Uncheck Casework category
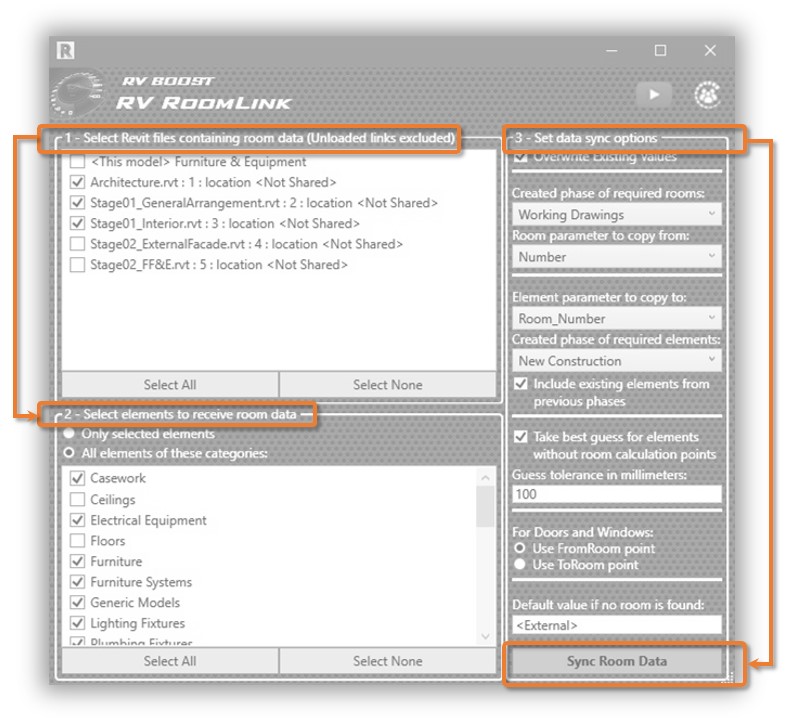 tap(77, 478)
